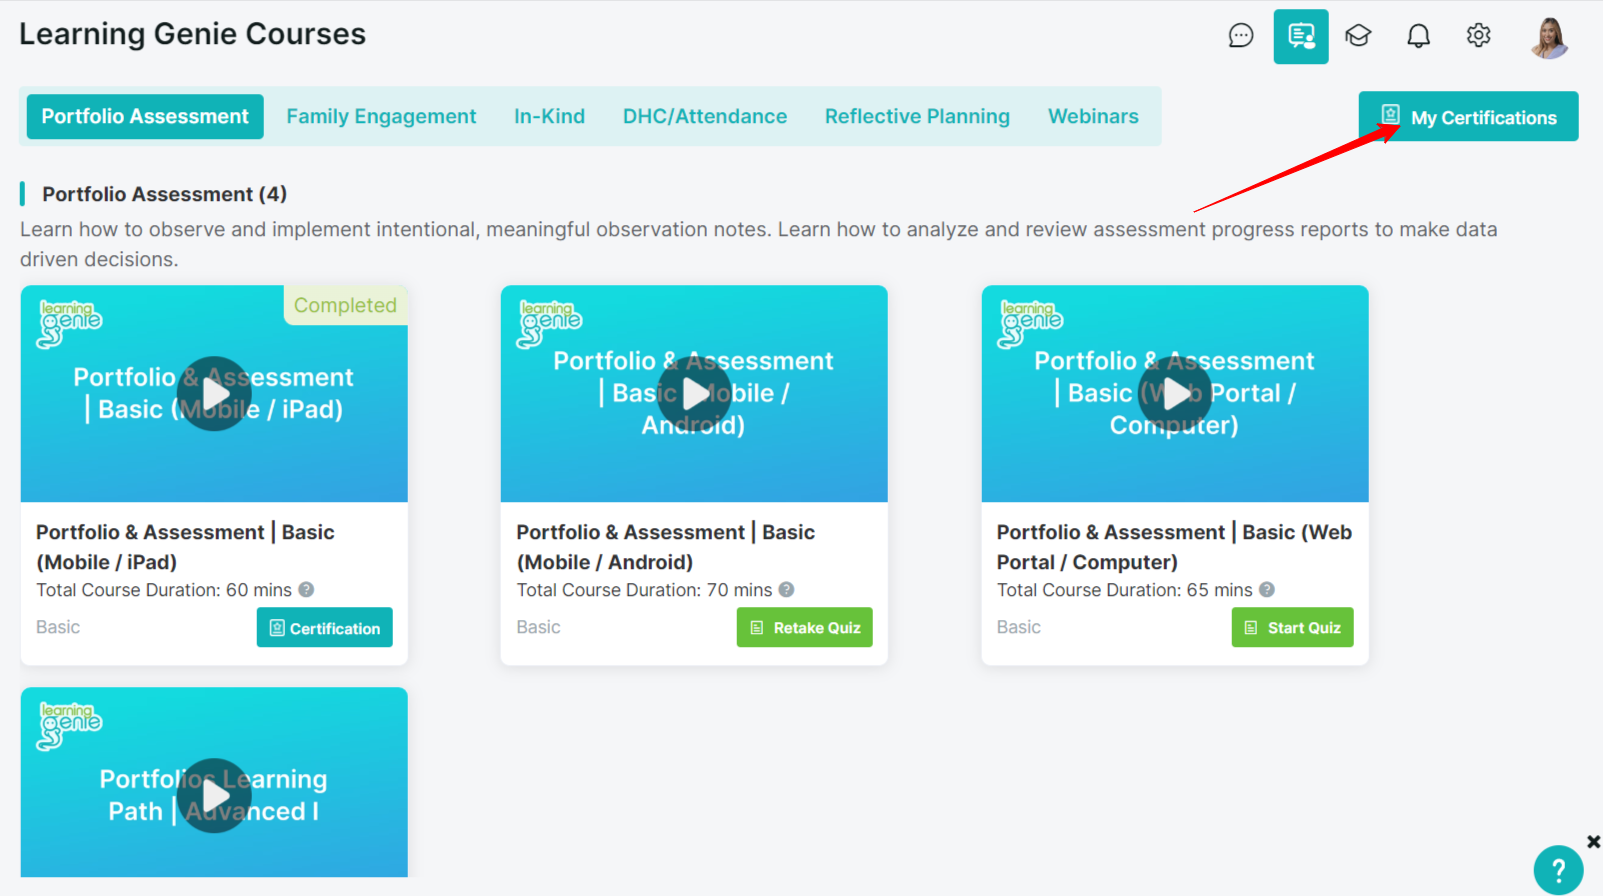Open the chat messages icon
This screenshot has width=1603, height=896.
(1240, 36)
